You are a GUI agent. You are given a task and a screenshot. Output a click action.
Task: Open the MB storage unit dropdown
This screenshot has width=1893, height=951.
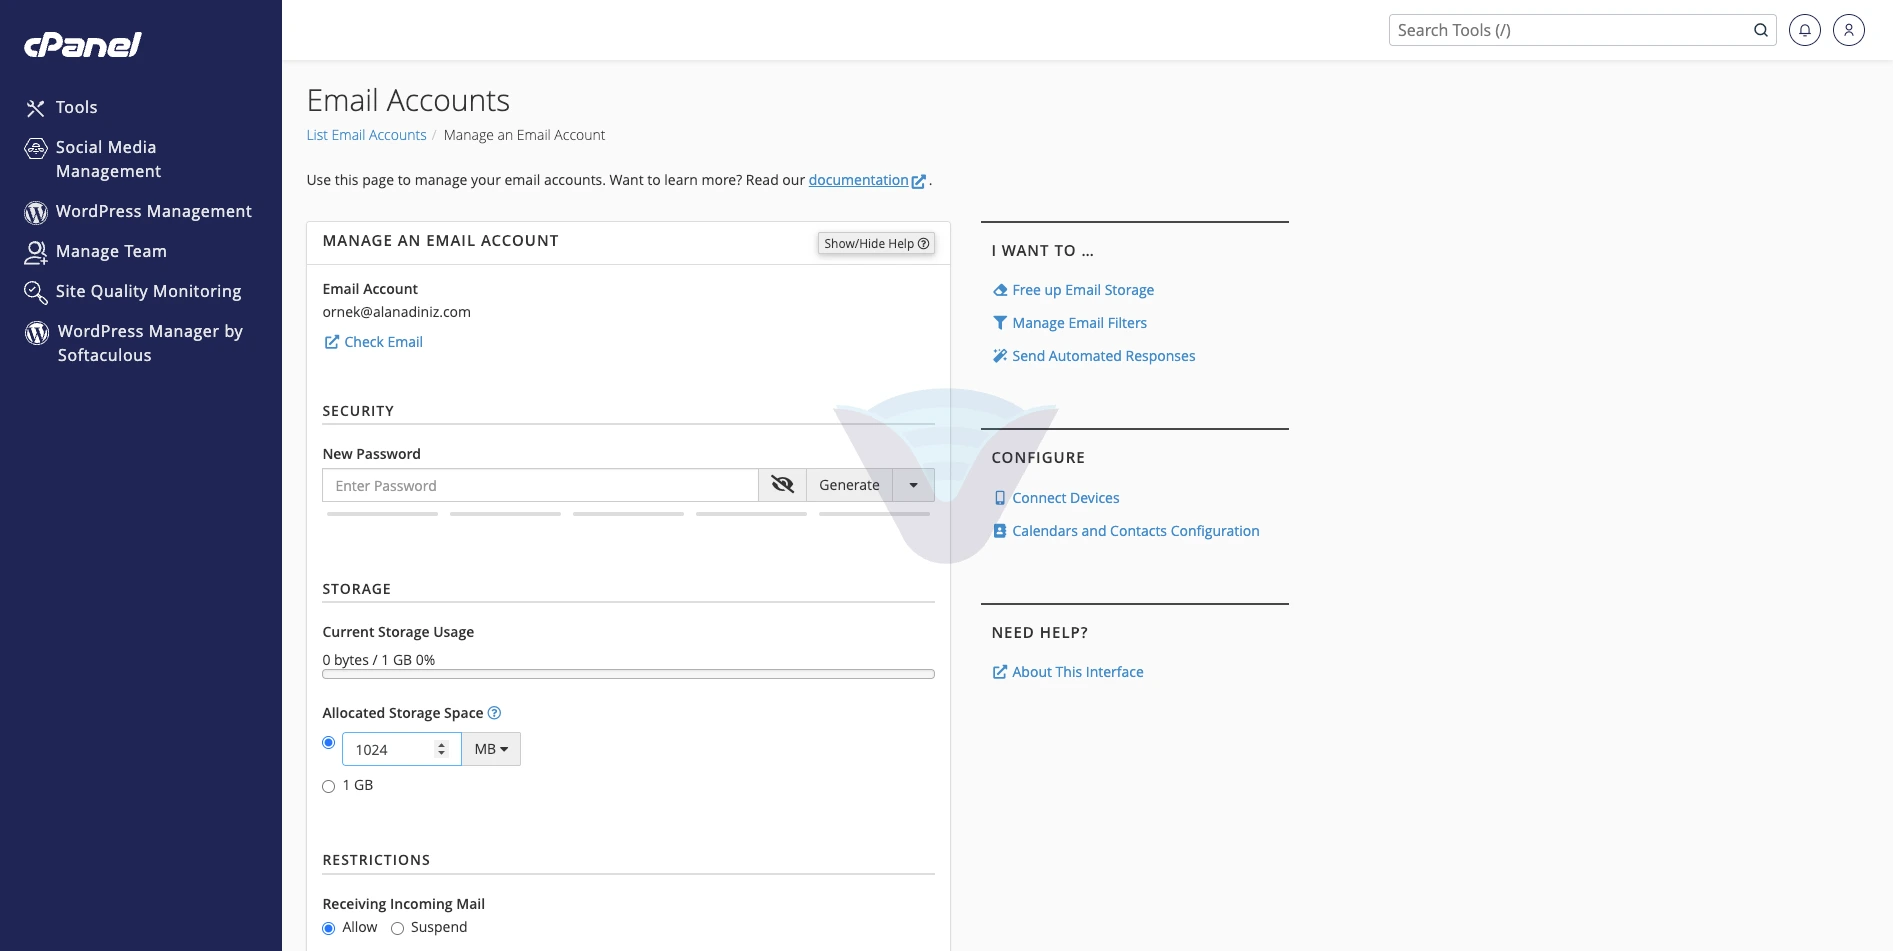pos(491,749)
